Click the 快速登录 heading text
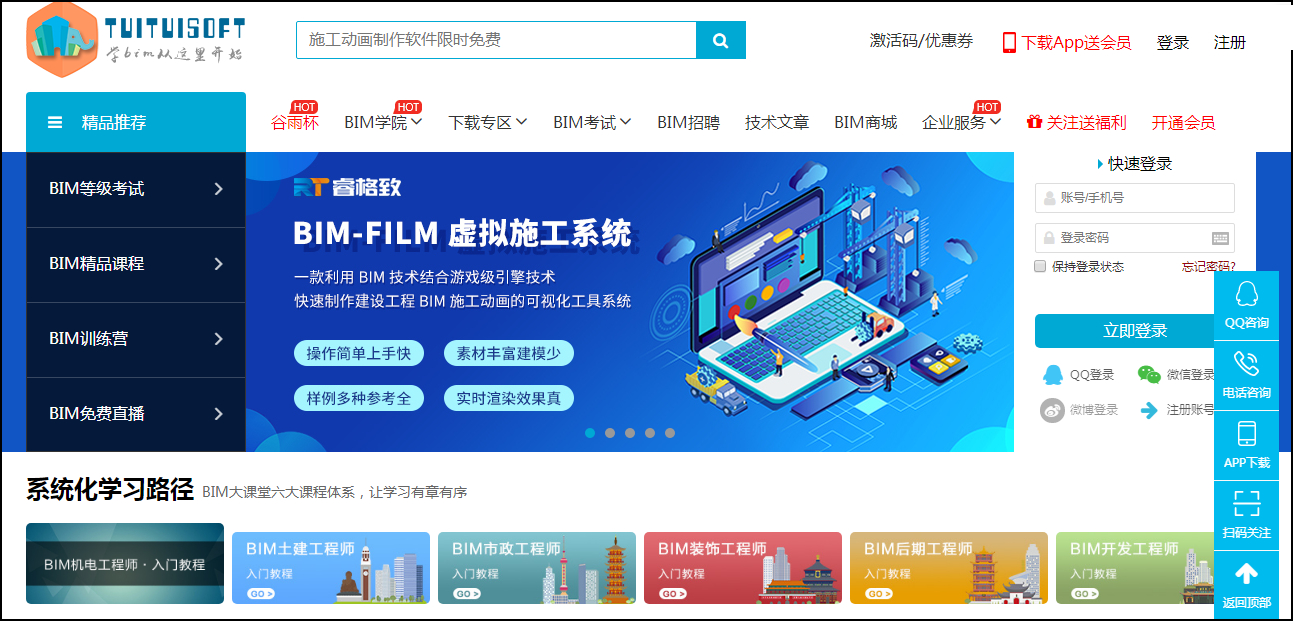1293x621 pixels. tap(1140, 164)
